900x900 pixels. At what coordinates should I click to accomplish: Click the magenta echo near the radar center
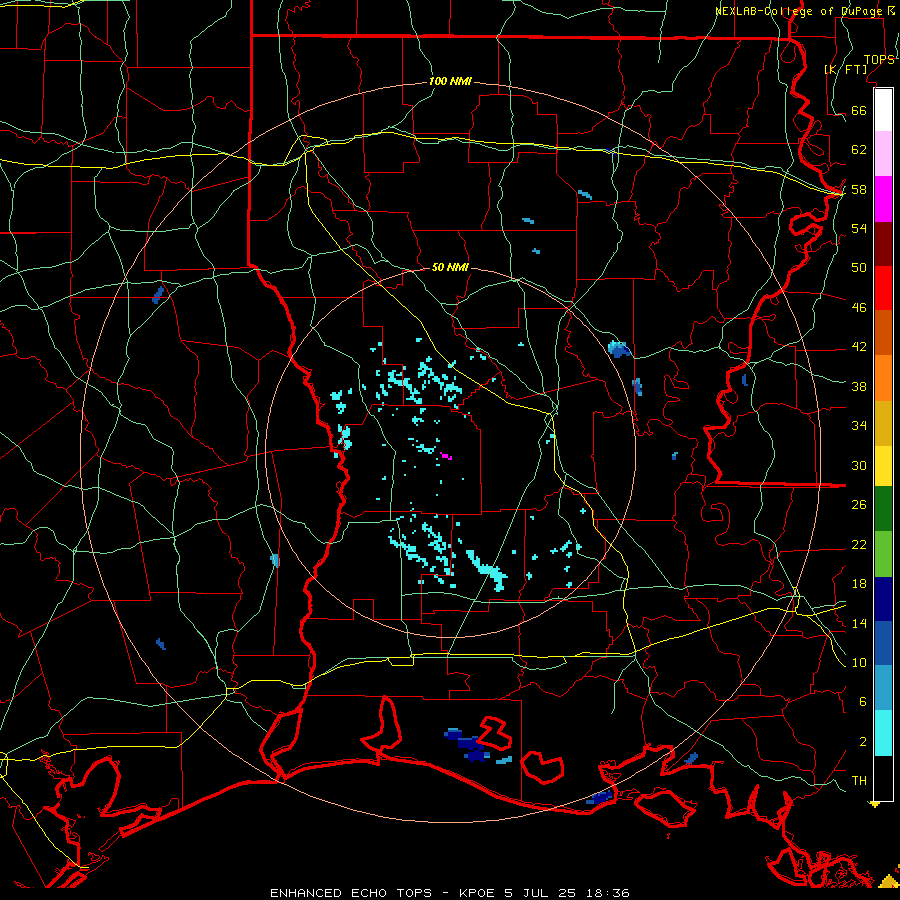point(447,456)
